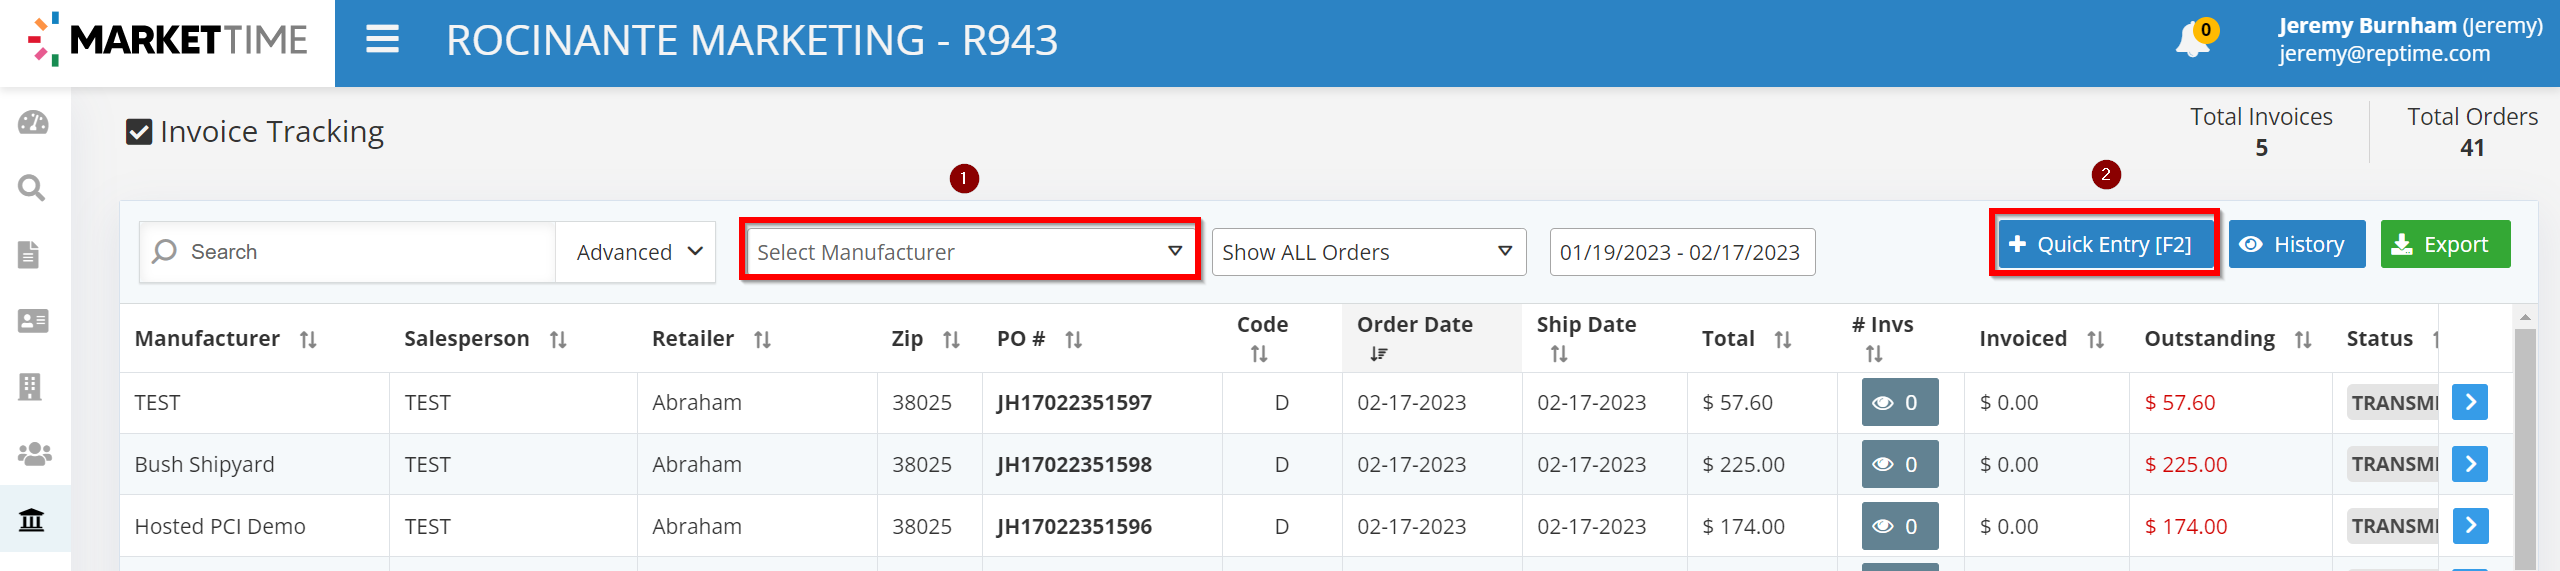This screenshot has height=571, width=2560.
Task: Open the notifications bell
Action: click(x=2194, y=40)
